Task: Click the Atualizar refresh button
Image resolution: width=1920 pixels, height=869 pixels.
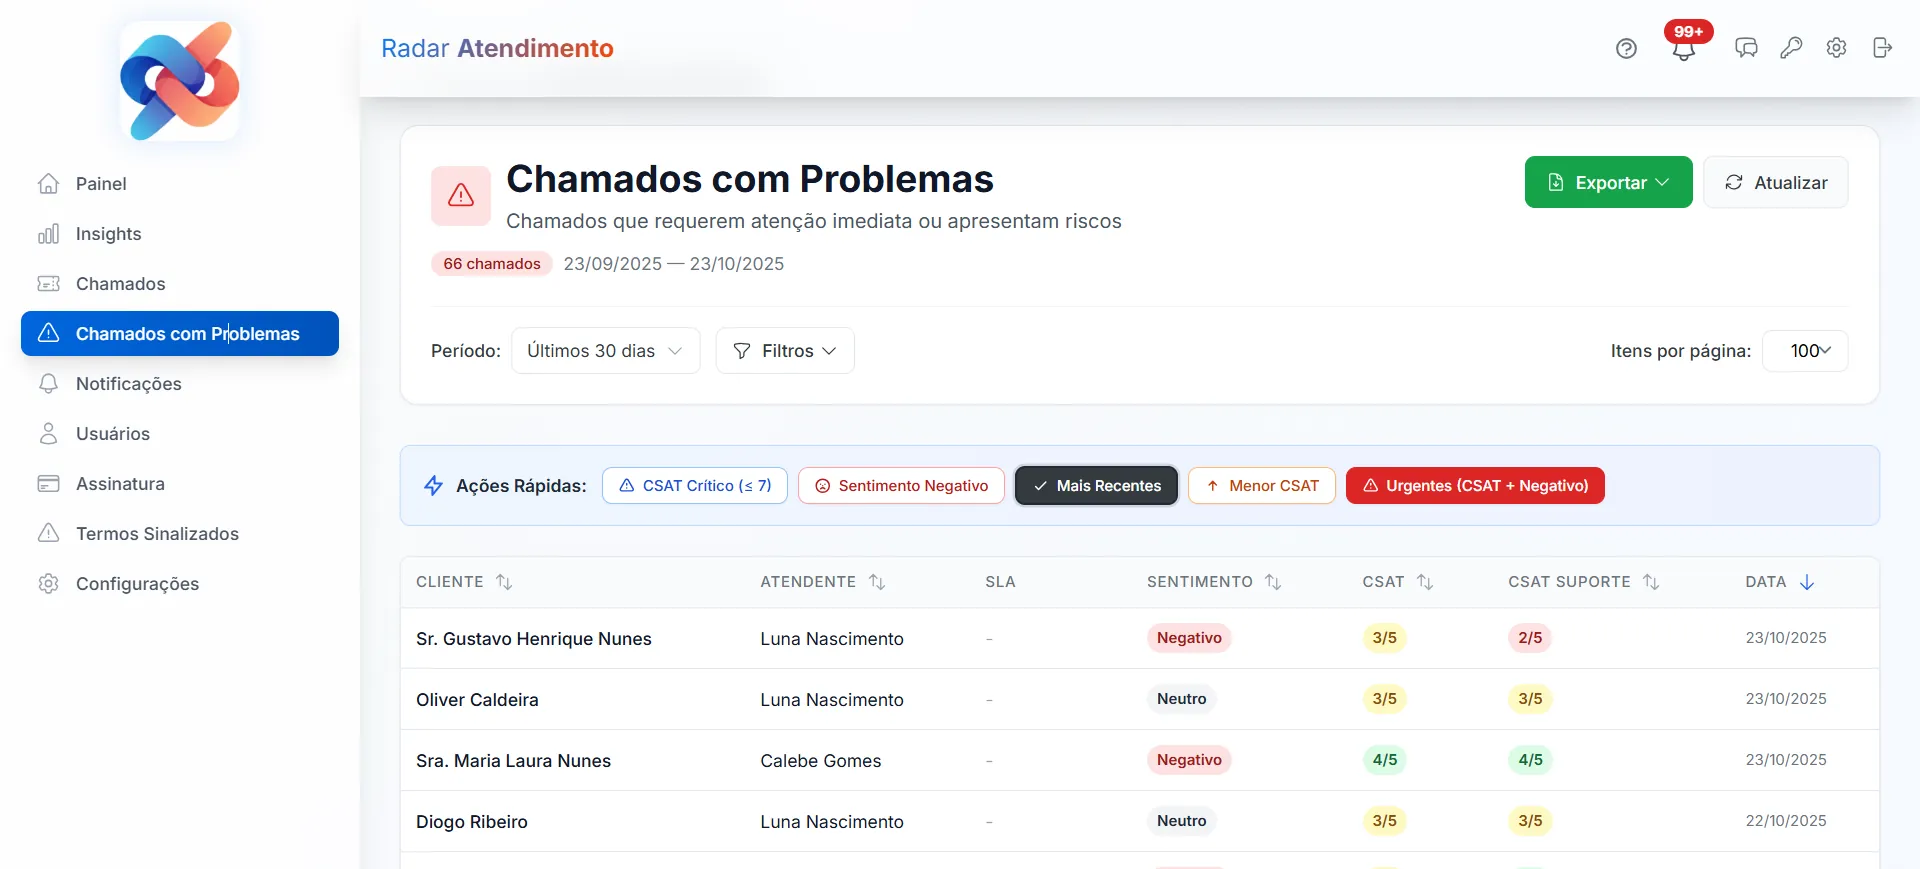Action: click(1775, 182)
